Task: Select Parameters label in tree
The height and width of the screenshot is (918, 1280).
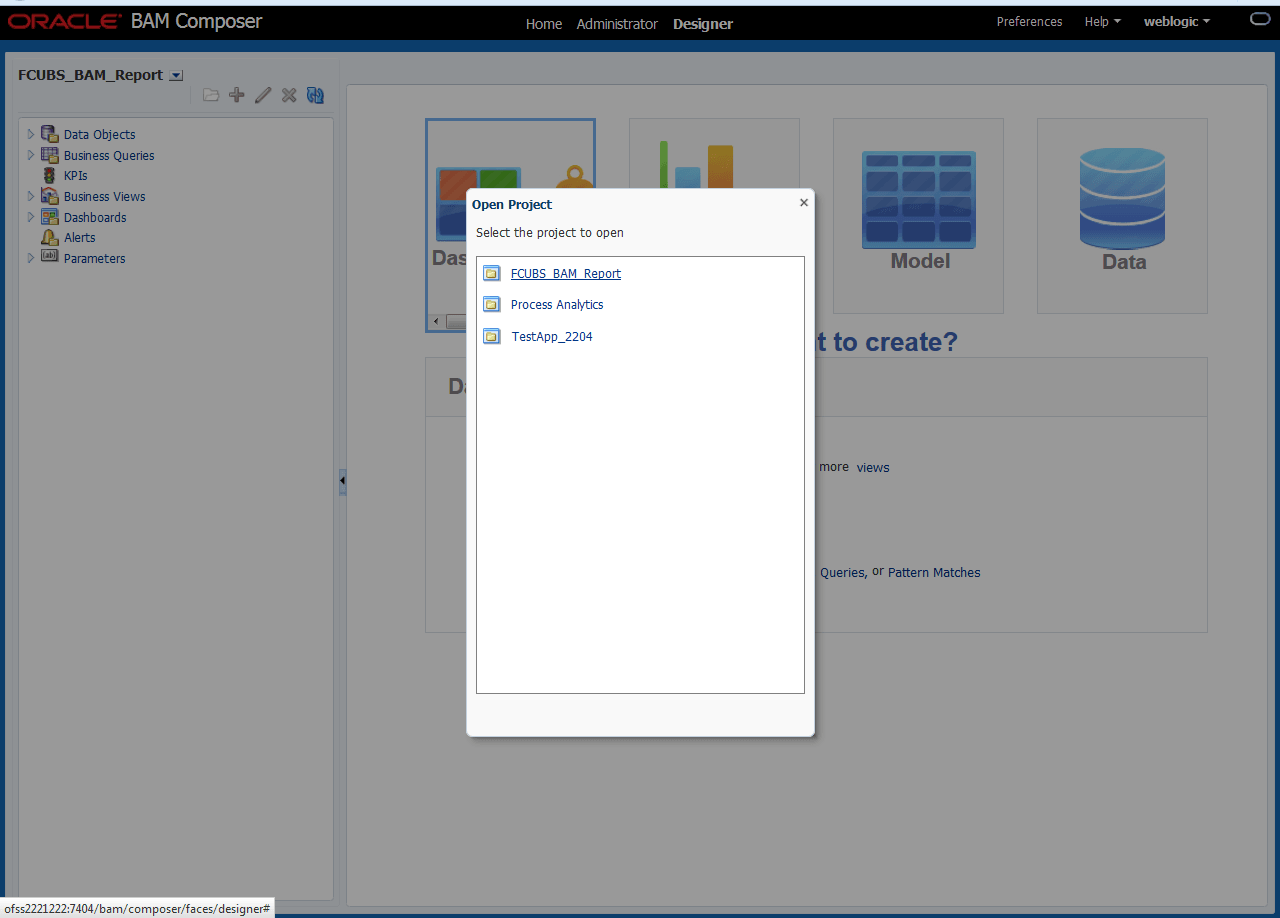Action: click(94, 259)
